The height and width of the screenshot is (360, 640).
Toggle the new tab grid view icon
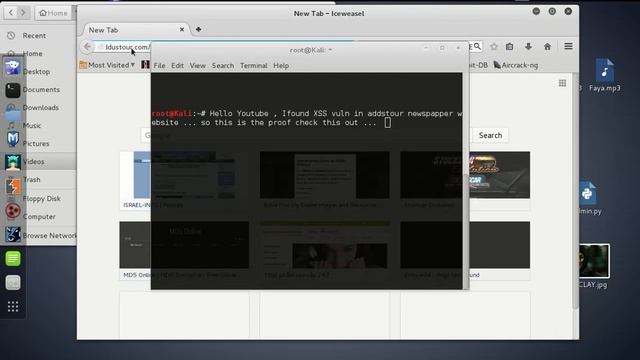click(x=562, y=83)
